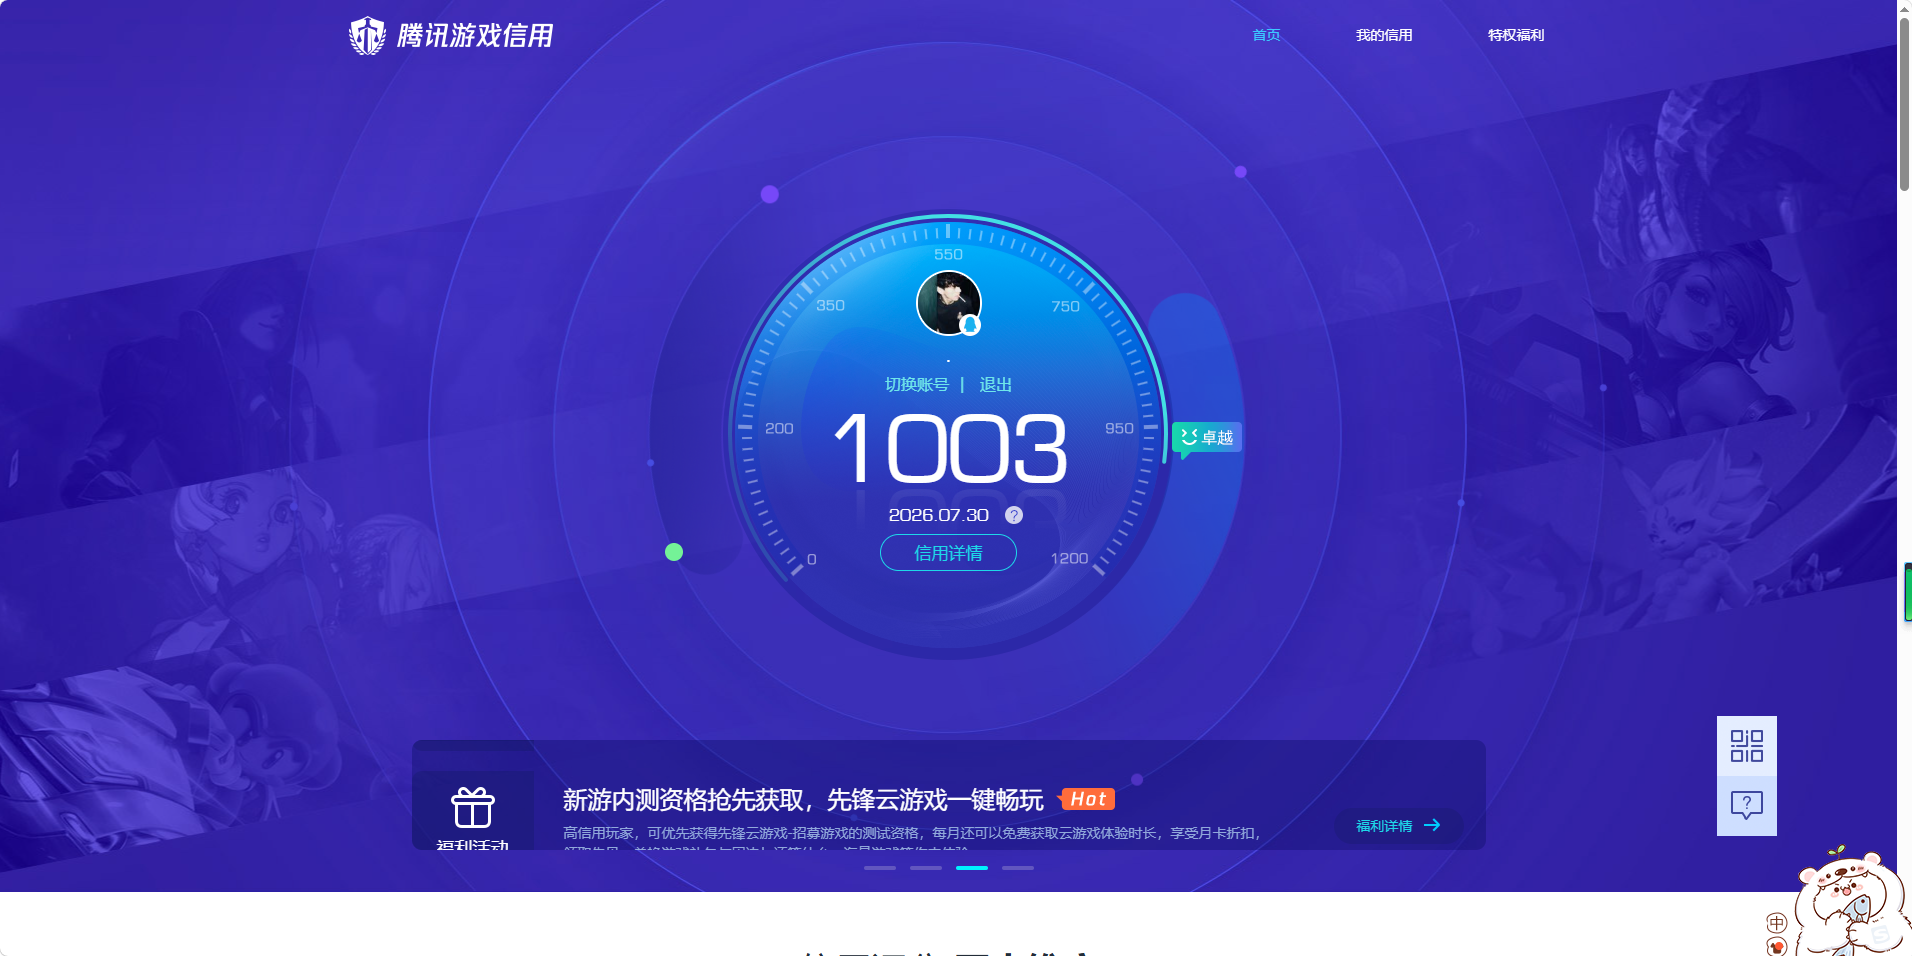Go to the 首页 nav tab
The width and height of the screenshot is (1912, 956).
click(1266, 35)
